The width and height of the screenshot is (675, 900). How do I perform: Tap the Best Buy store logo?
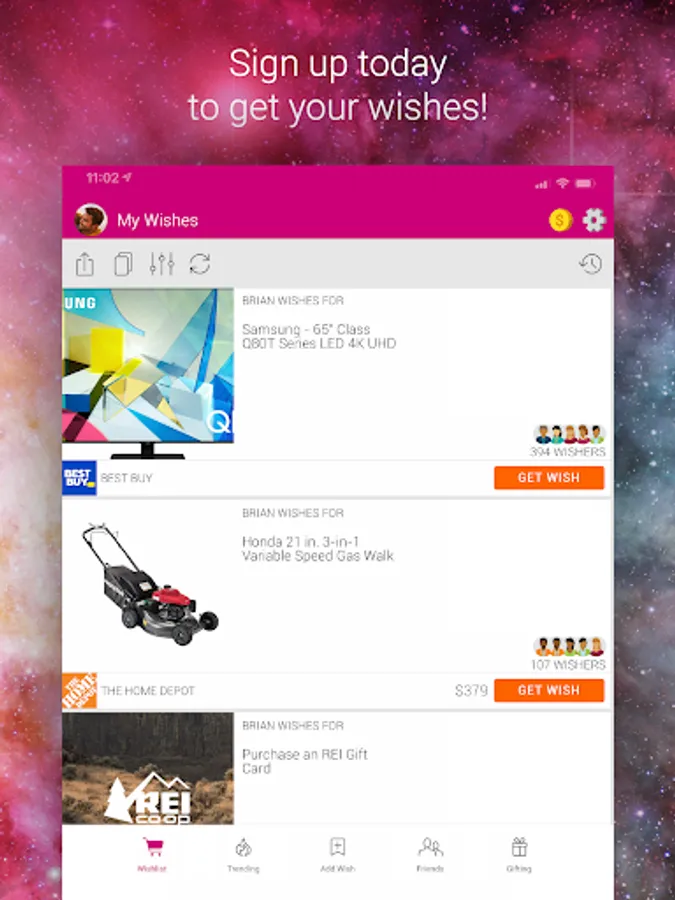point(79,478)
